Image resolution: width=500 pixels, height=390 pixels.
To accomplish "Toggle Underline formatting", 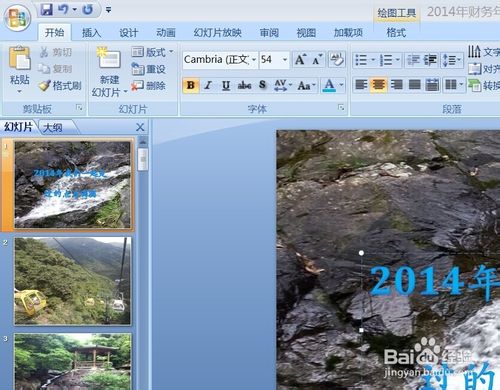I will (x=226, y=85).
